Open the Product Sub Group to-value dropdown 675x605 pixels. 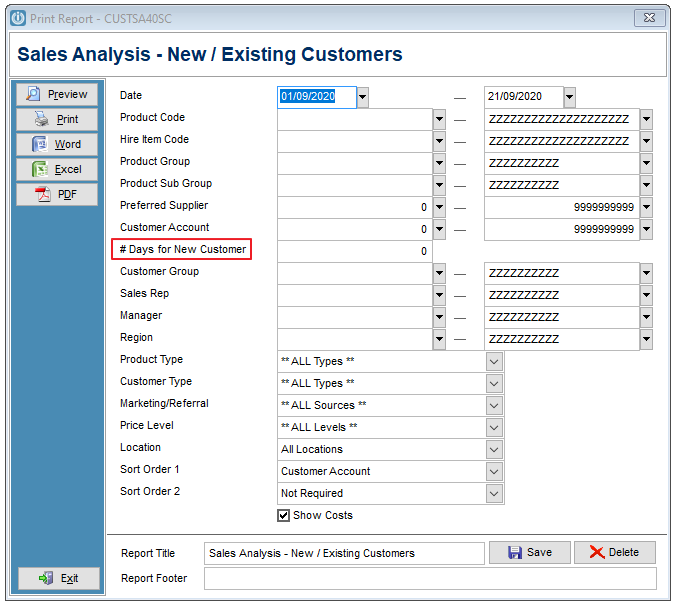point(646,186)
